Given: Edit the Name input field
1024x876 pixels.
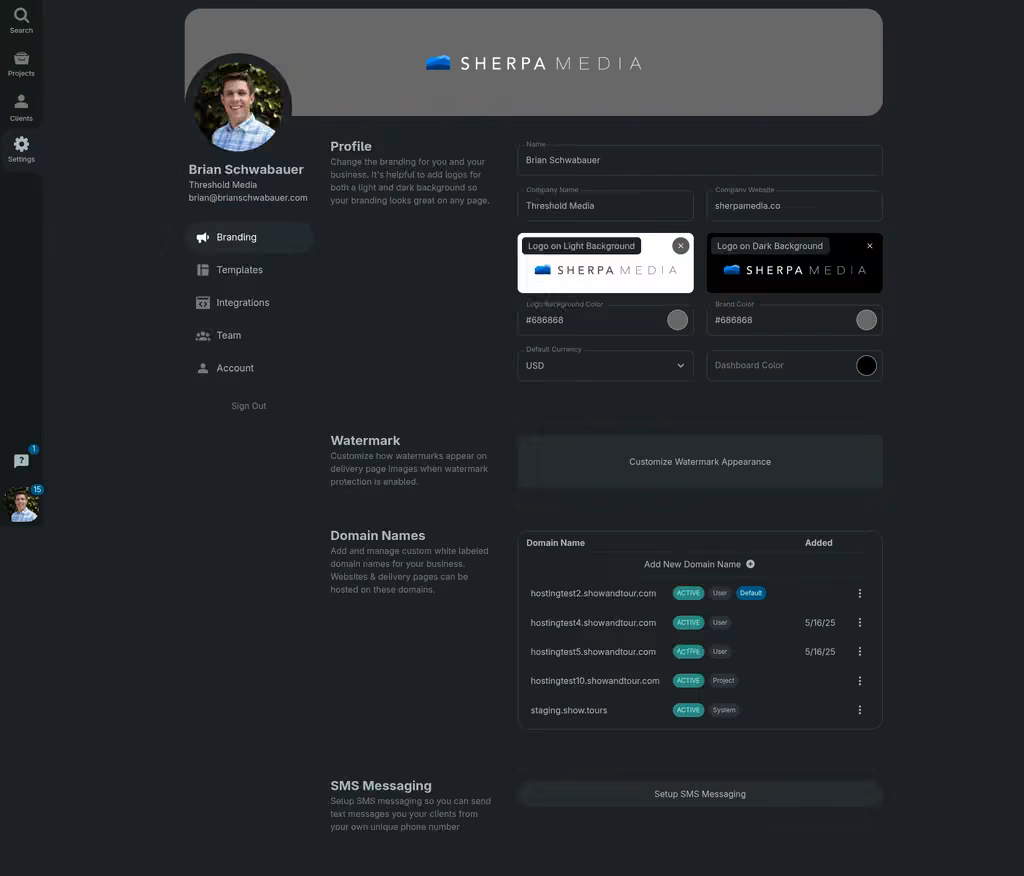Looking at the screenshot, I should (699, 160).
